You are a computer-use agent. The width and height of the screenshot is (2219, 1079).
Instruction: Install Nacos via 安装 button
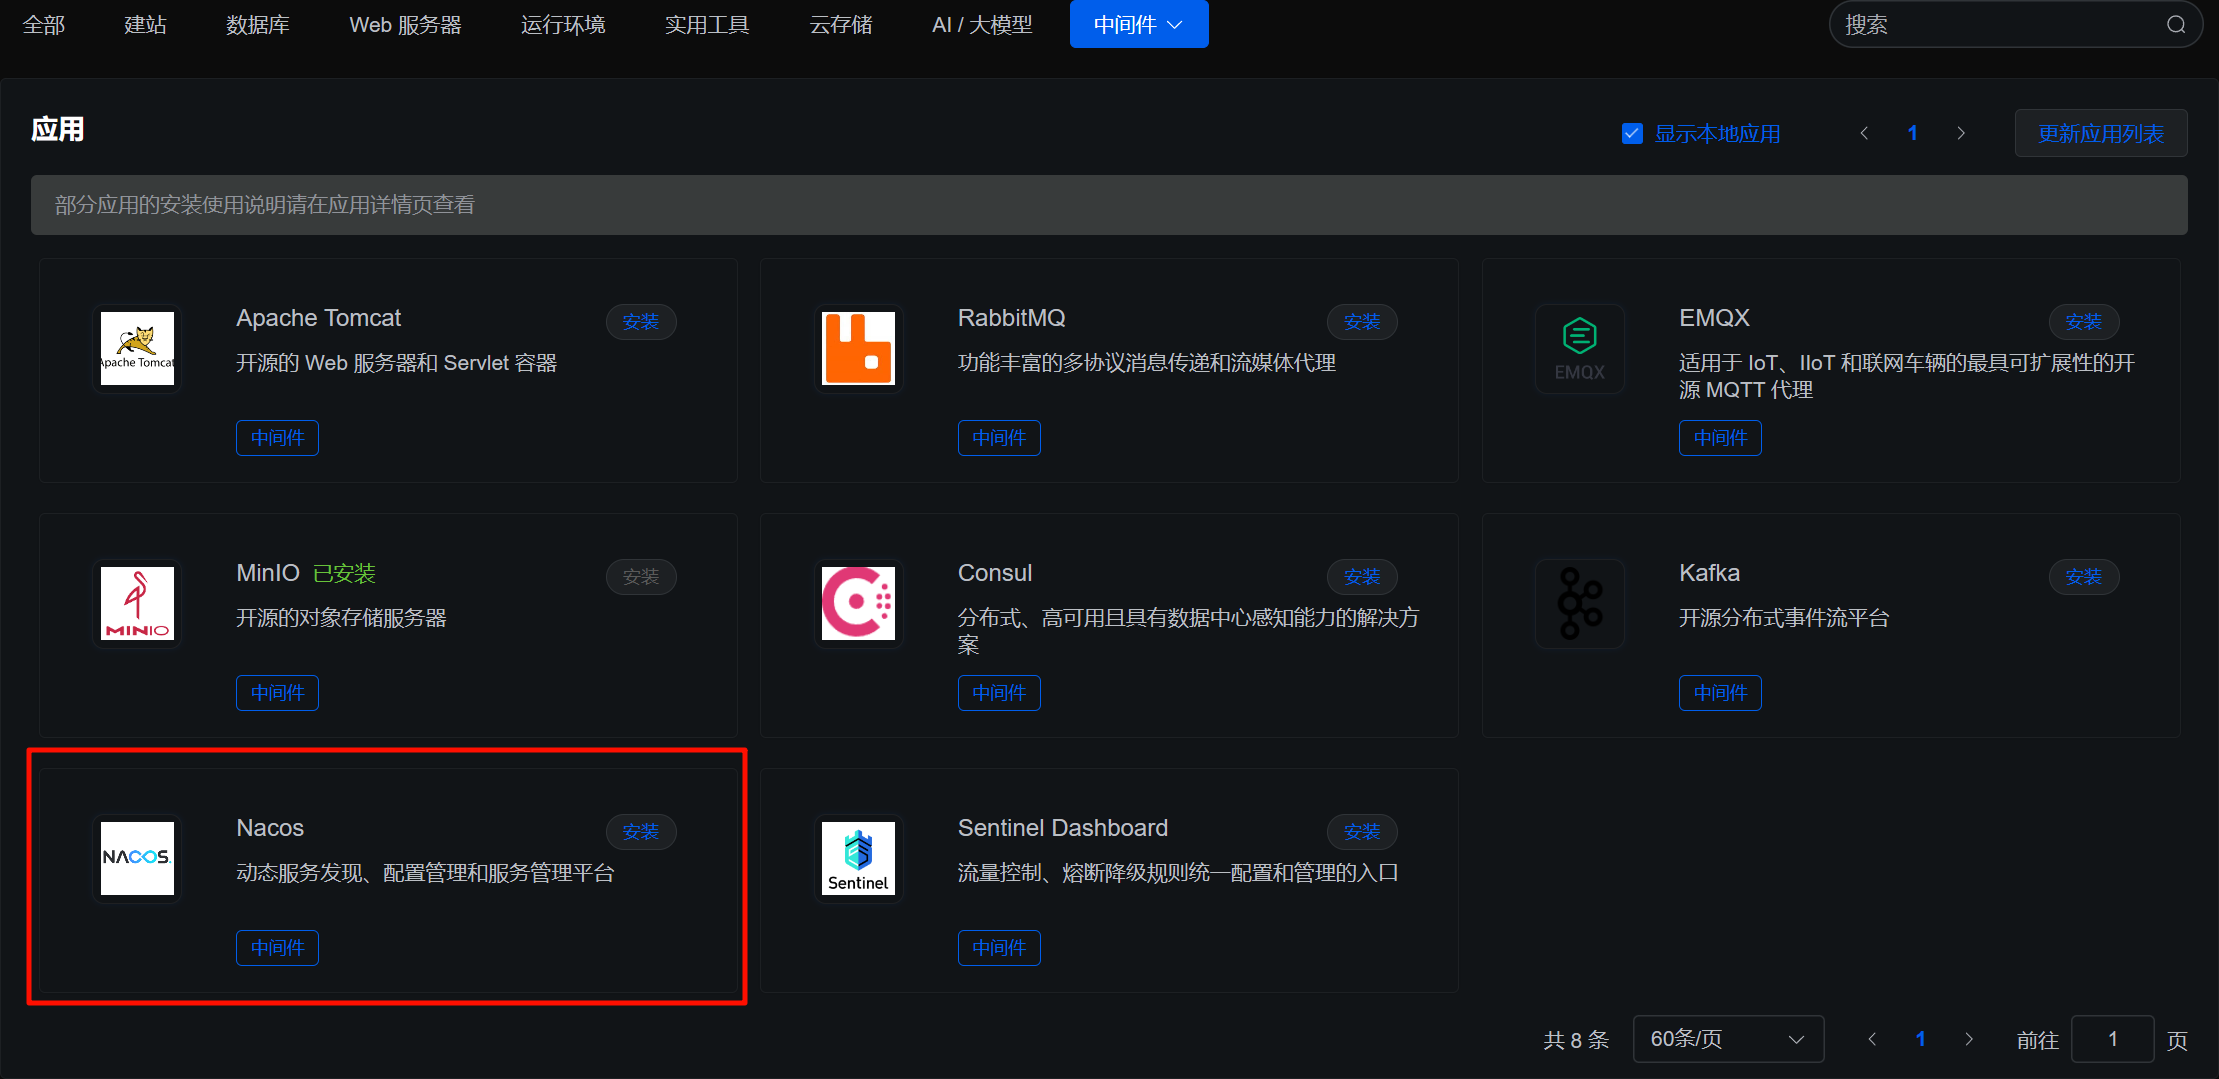click(x=641, y=832)
